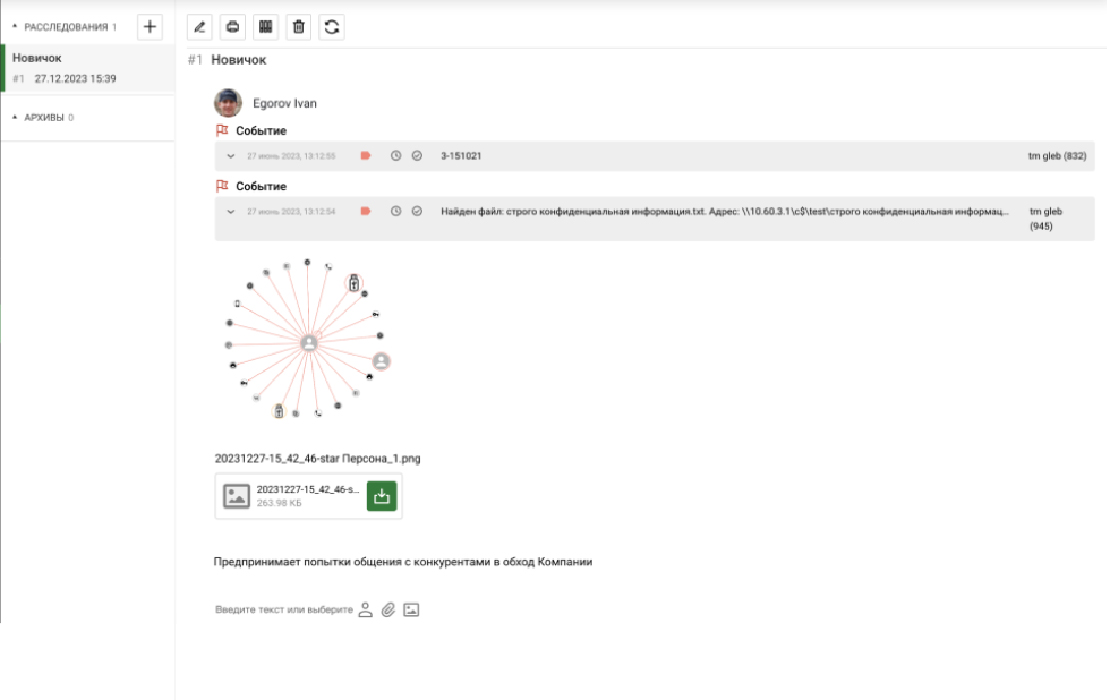
Task: Click the add person icon in input row
Action: (x=366, y=609)
